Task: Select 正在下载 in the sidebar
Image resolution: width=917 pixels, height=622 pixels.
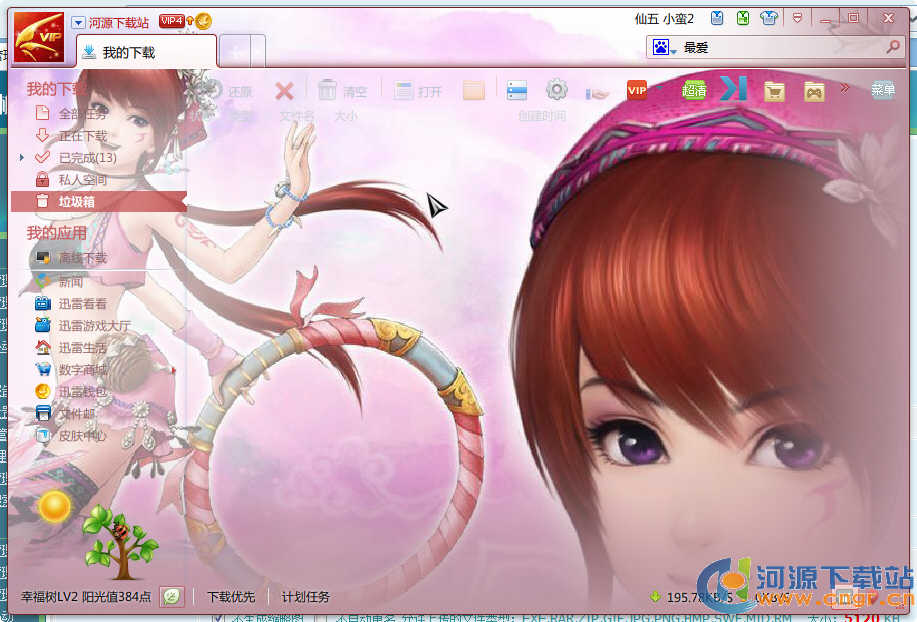Action: (82, 136)
